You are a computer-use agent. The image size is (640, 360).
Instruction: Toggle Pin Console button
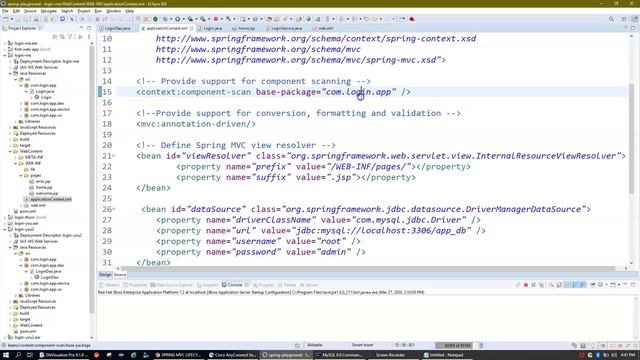click(592, 285)
